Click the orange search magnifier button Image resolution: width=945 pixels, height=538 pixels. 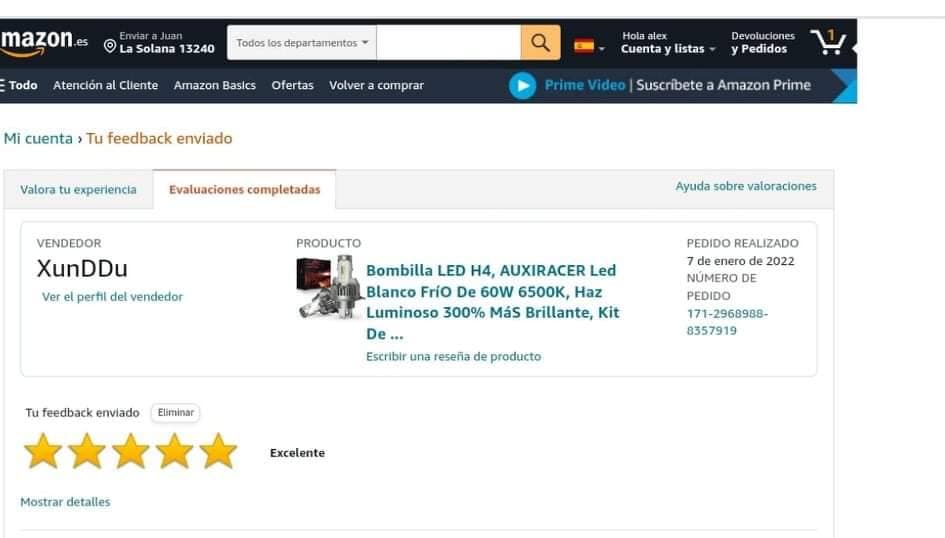point(540,42)
